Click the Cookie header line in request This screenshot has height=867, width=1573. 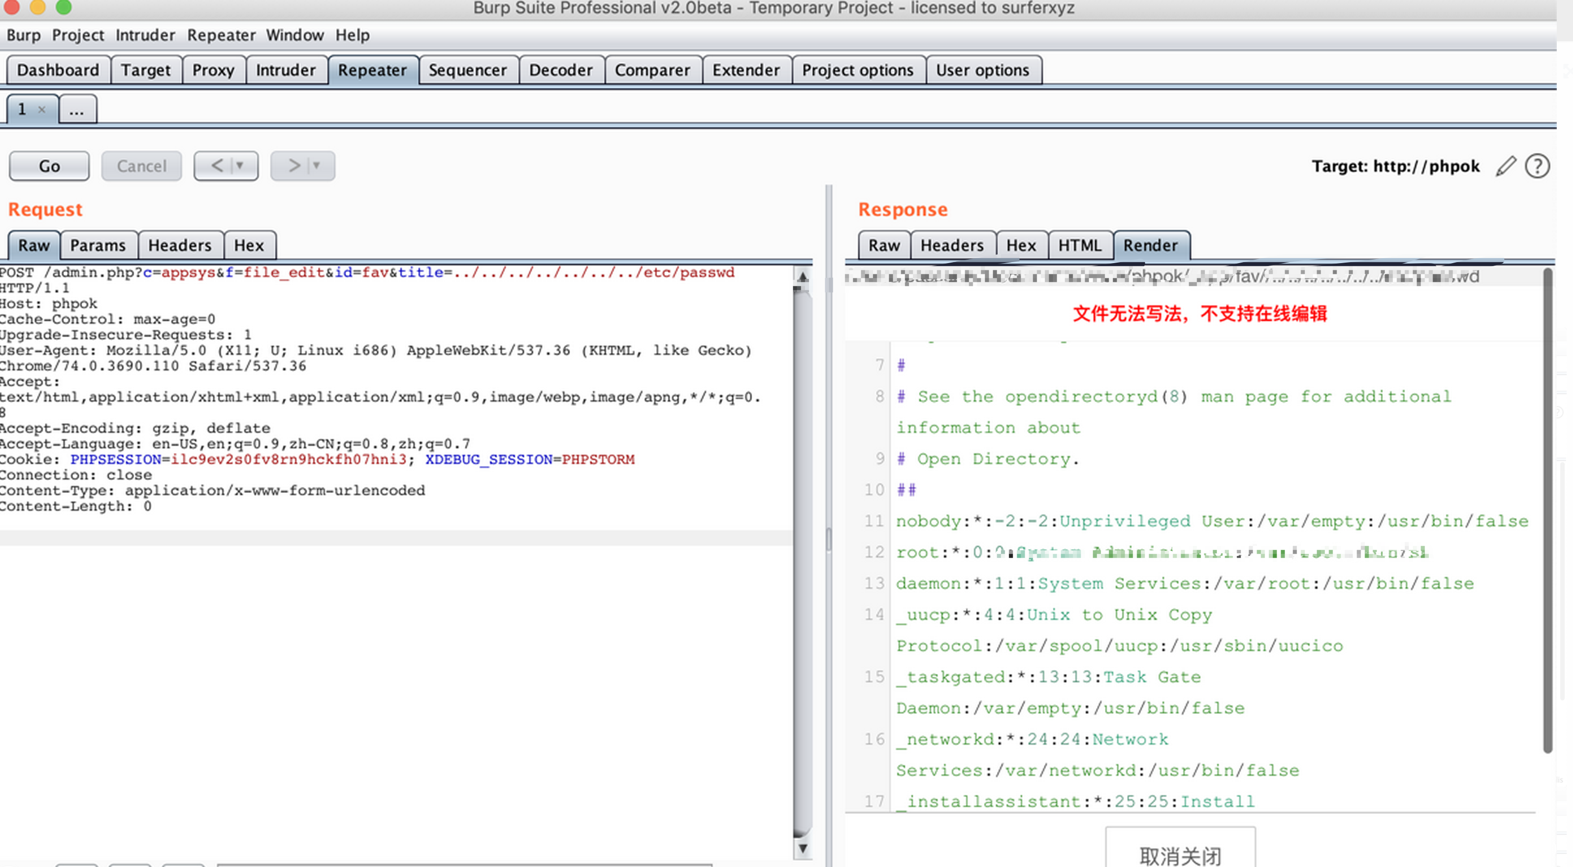[317, 460]
